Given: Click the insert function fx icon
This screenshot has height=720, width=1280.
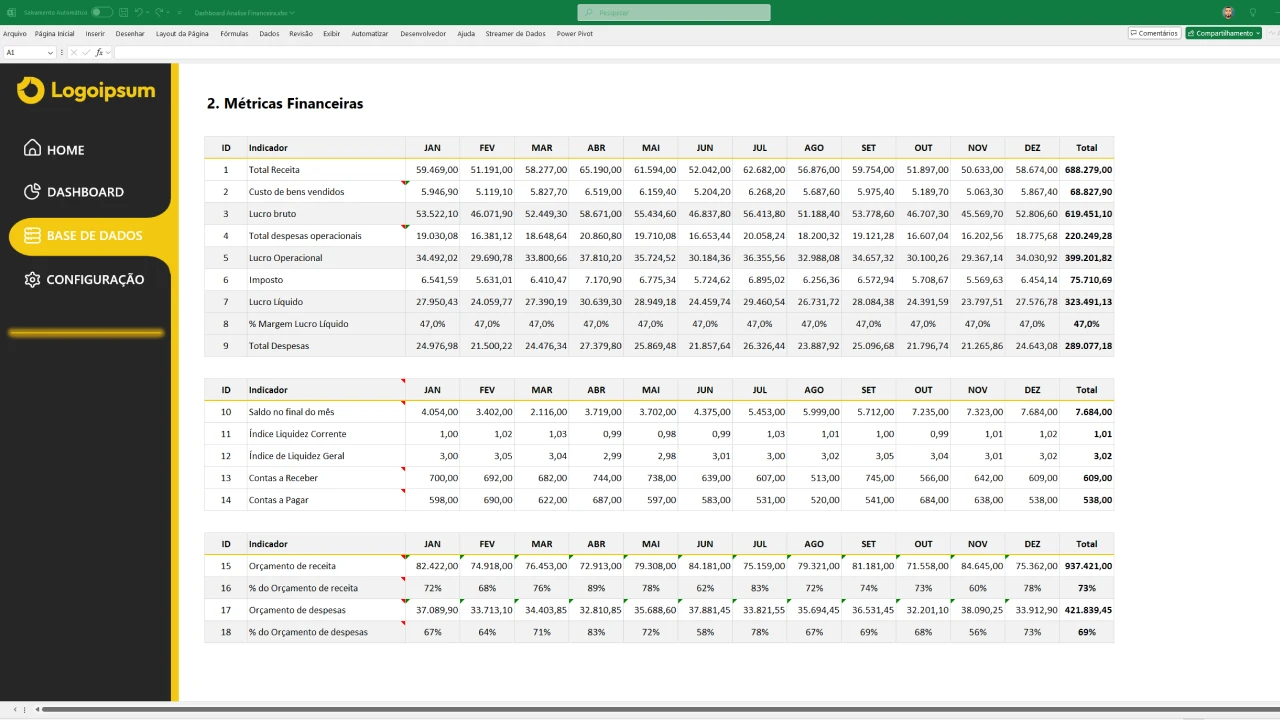Looking at the screenshot, I should 99,52.
